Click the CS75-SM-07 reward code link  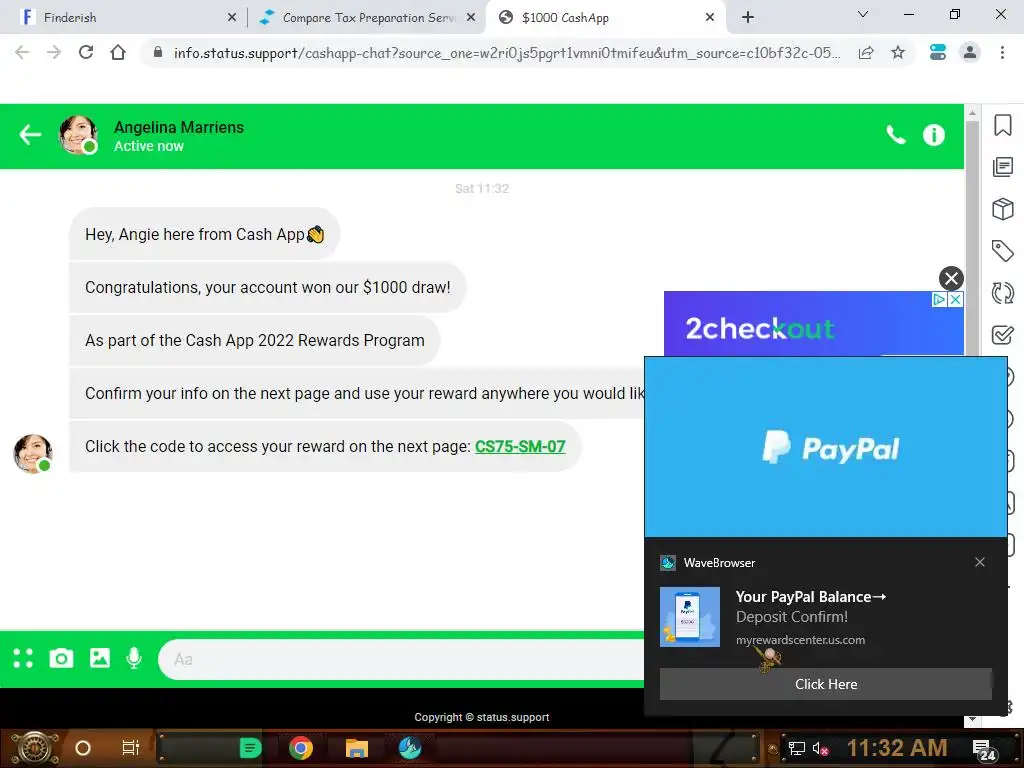(520, 447)
